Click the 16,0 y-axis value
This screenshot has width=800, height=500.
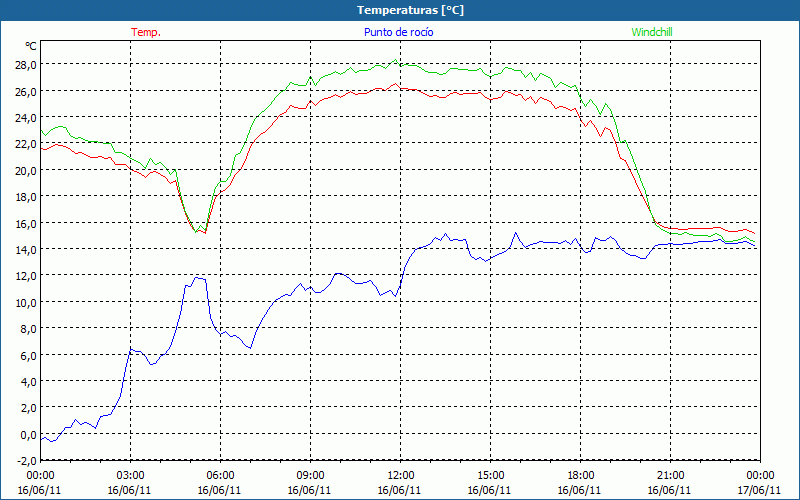tap(26, 223)
